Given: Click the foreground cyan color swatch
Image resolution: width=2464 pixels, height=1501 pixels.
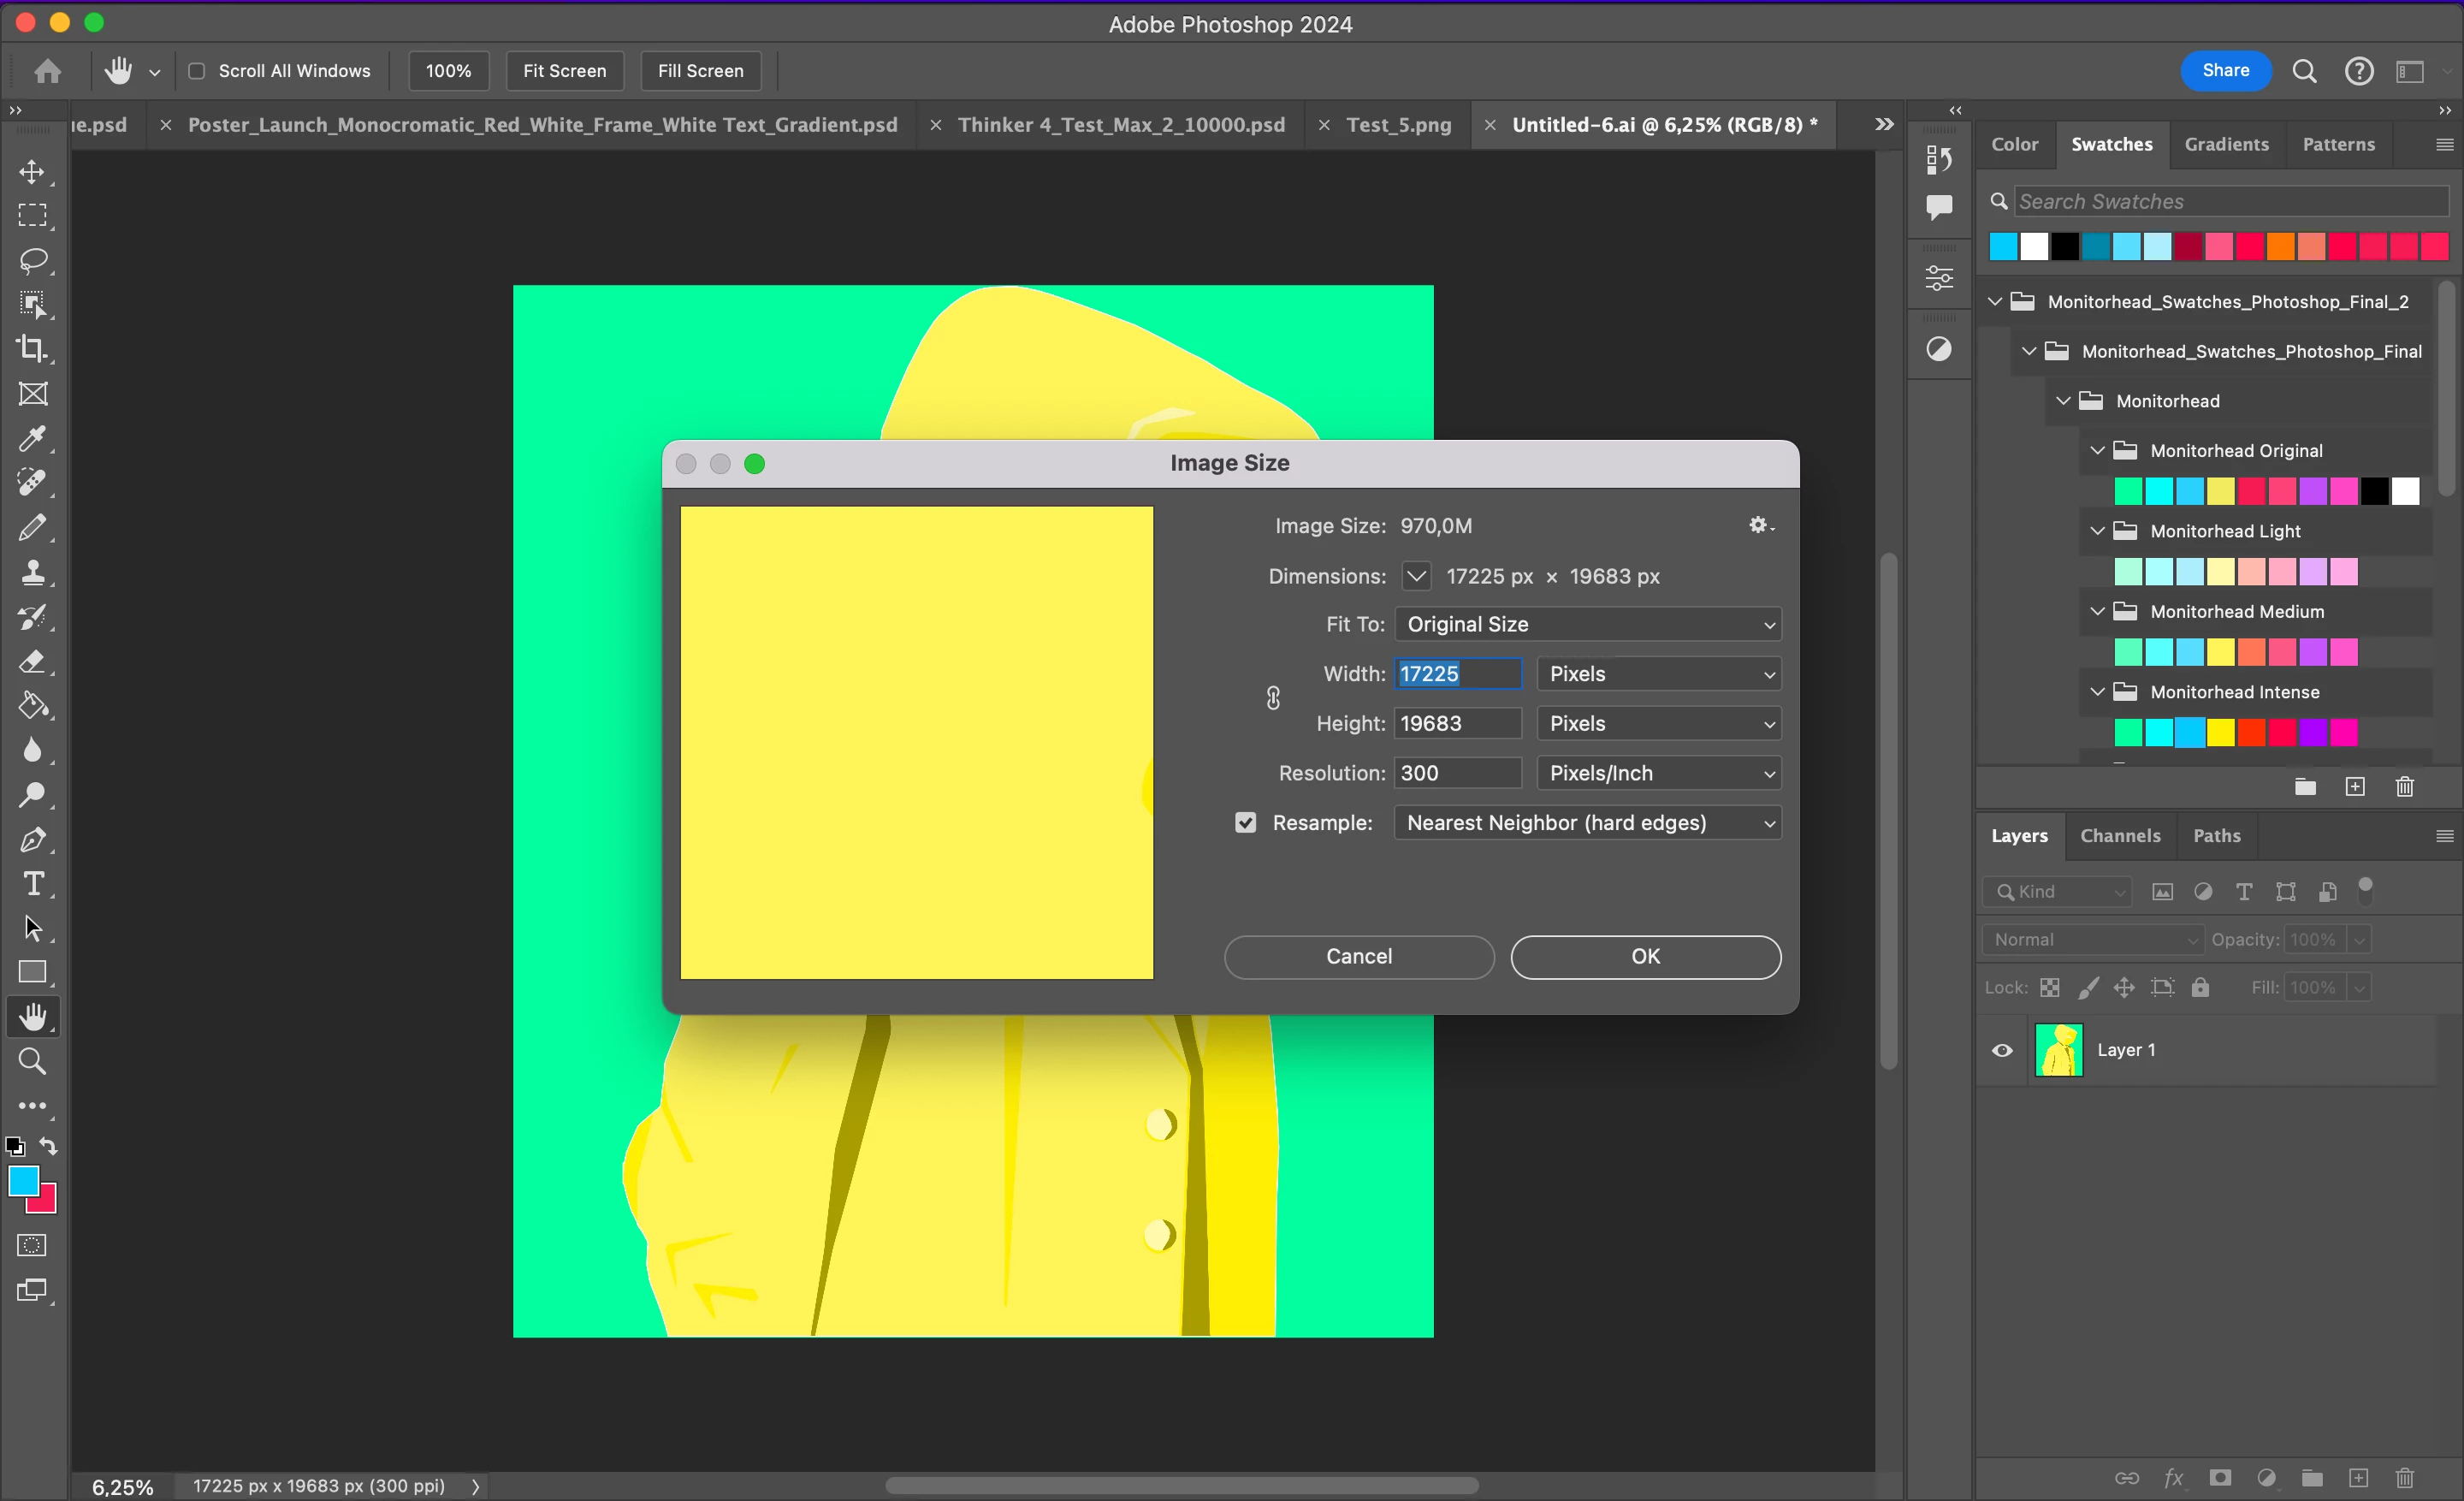Looking at the screenshot, I should [x=23, y=1181].
